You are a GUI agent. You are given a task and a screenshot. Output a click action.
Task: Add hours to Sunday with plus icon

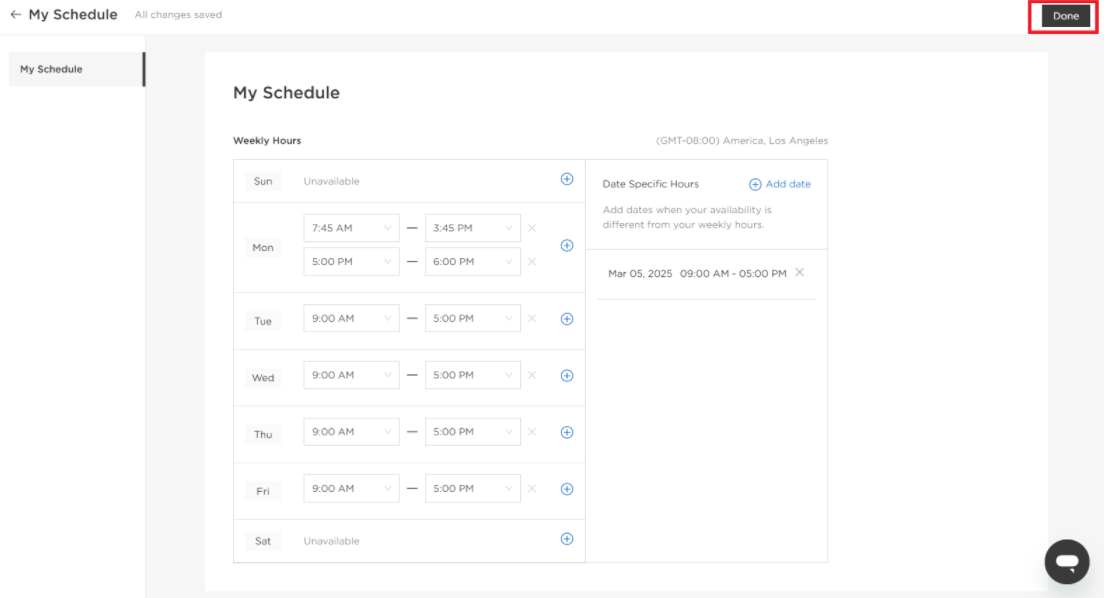click(567, 179)
